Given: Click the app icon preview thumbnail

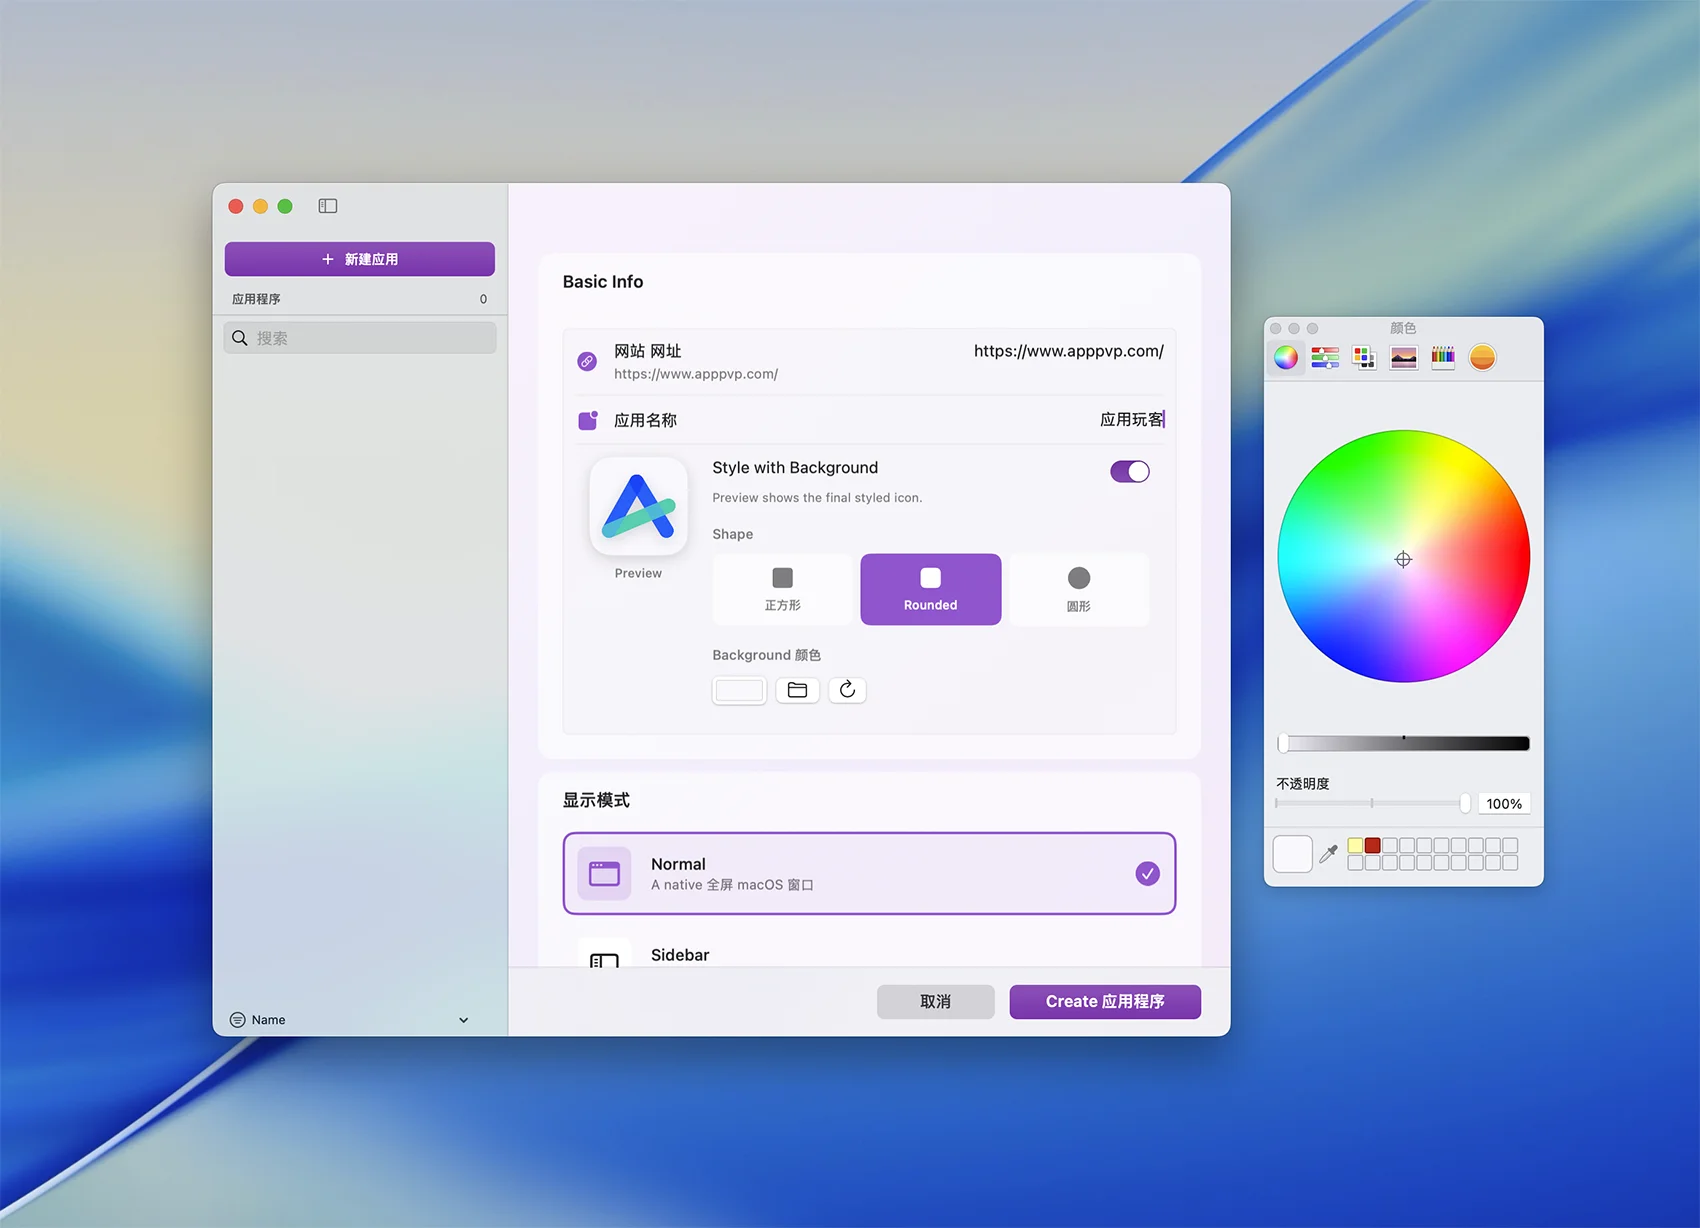Looking at the screenshot, I should point(639,506).
